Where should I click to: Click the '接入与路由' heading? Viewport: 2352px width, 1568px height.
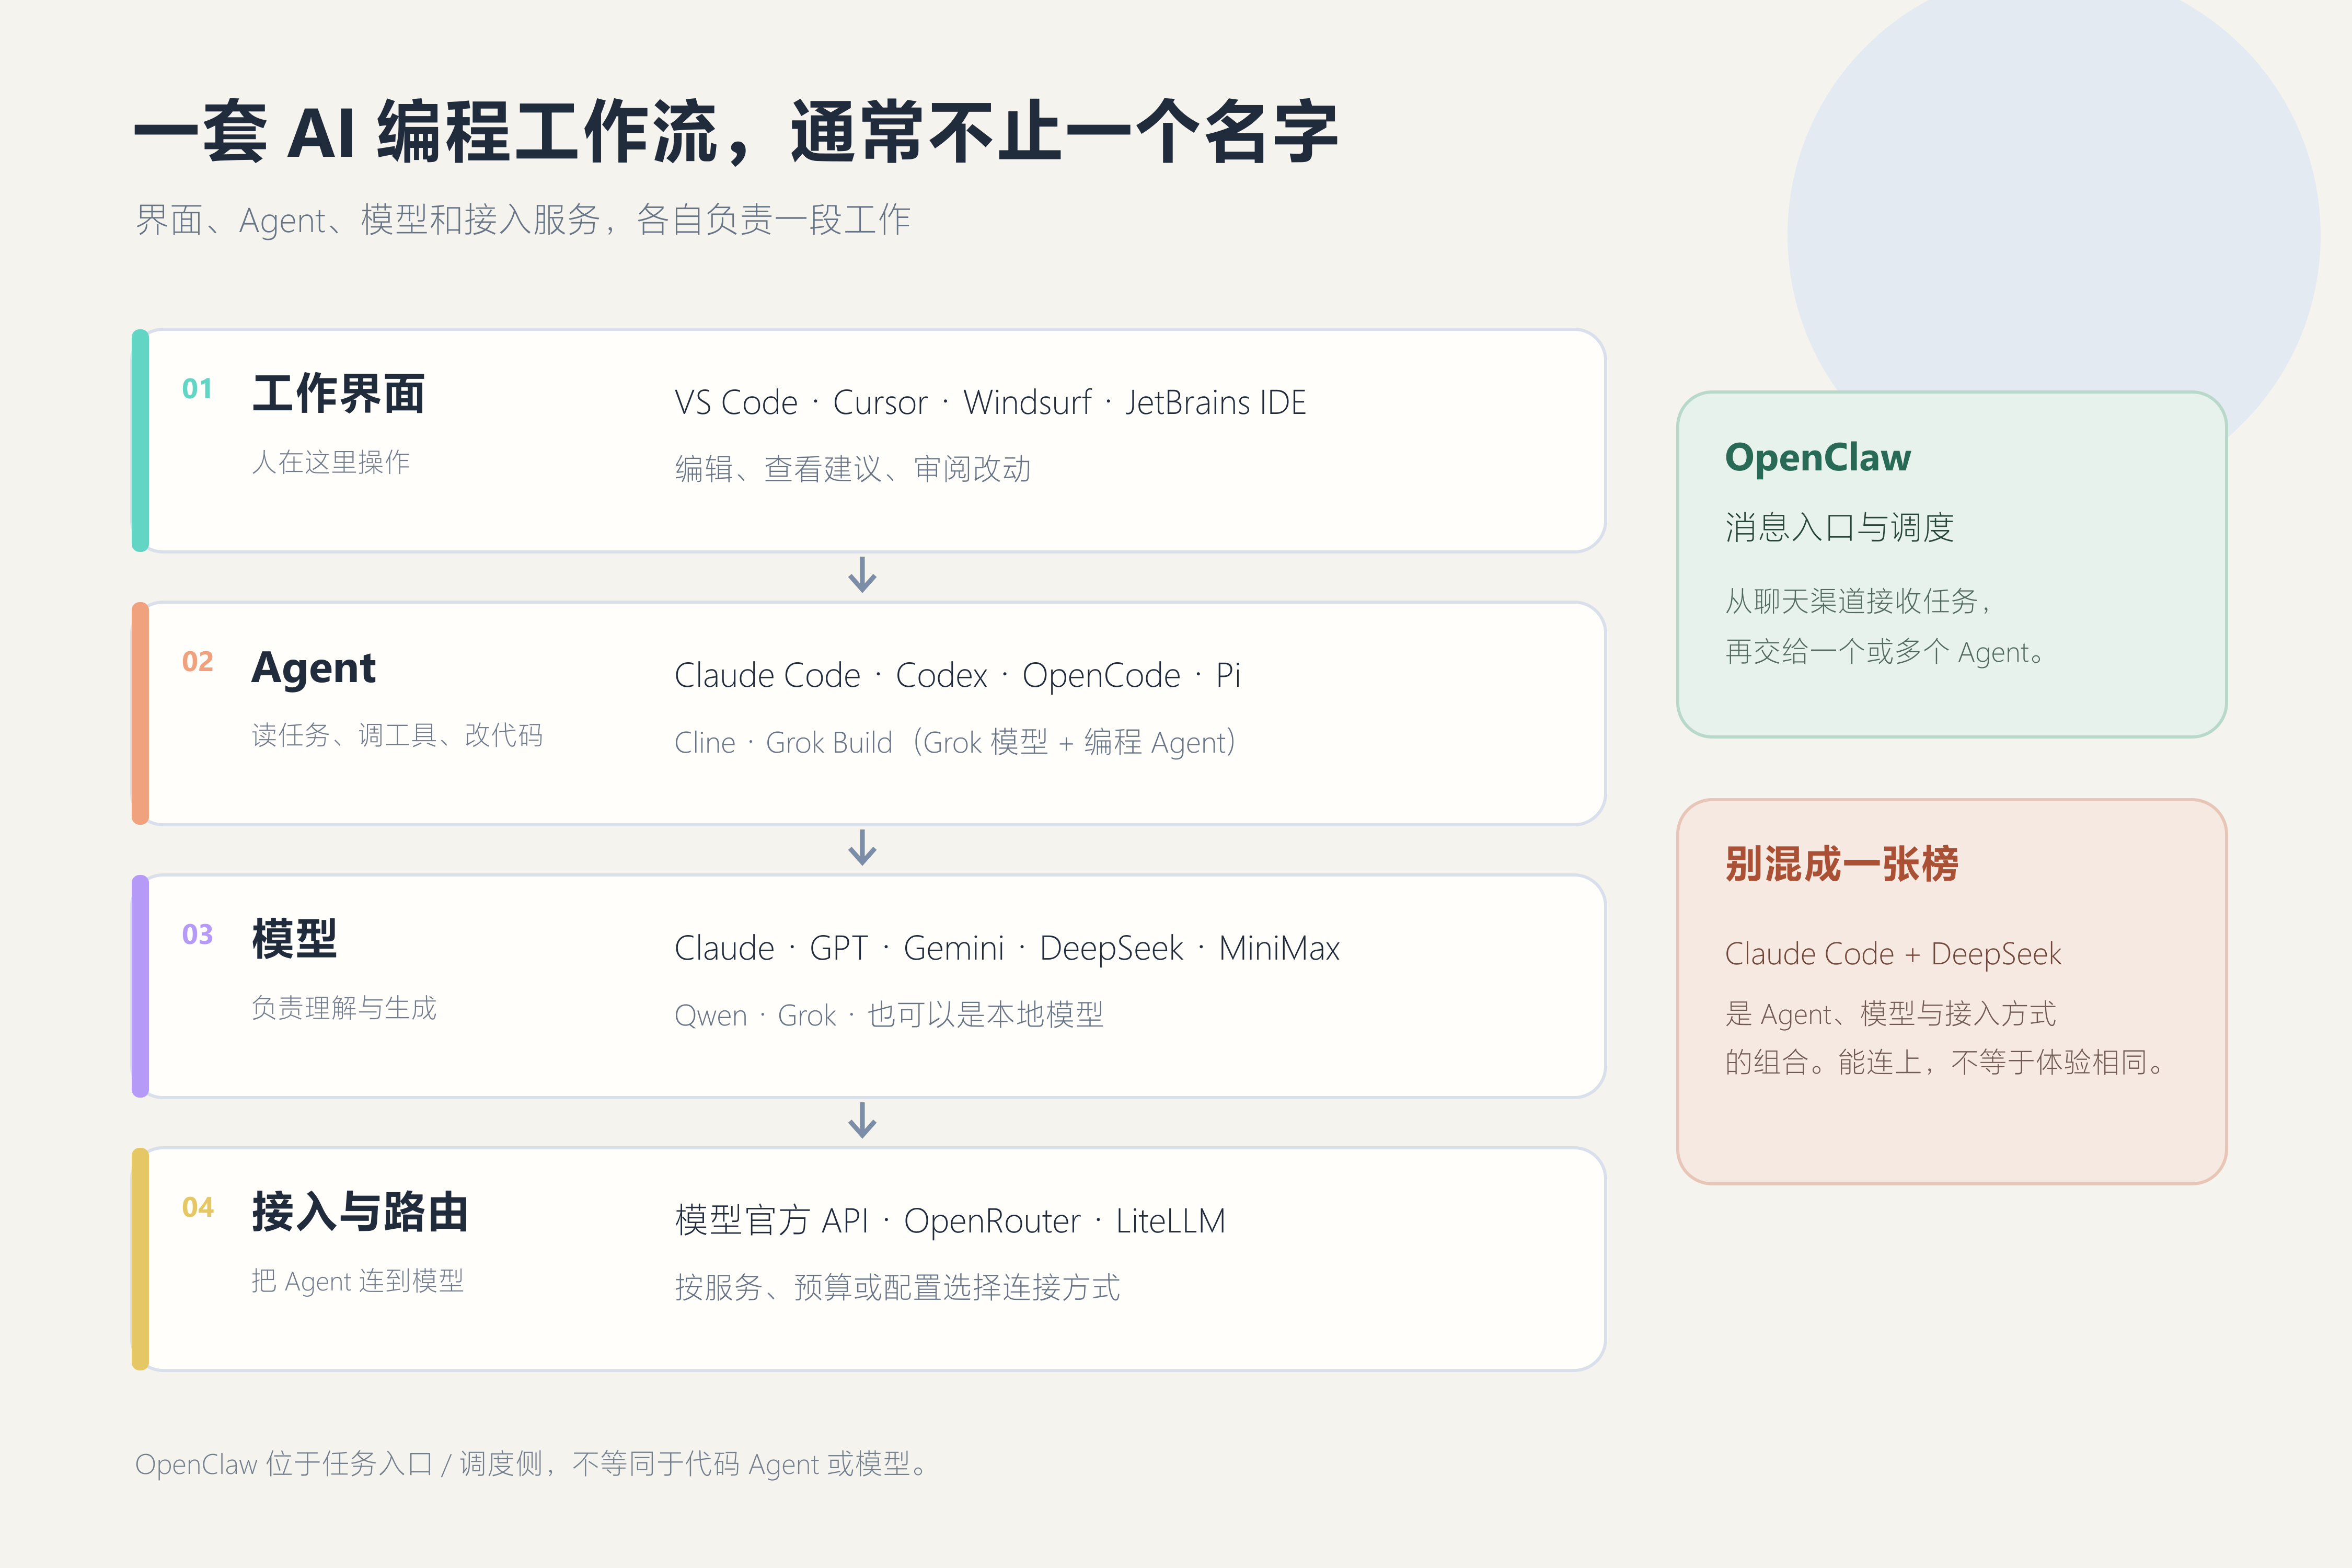(360, 1212)
